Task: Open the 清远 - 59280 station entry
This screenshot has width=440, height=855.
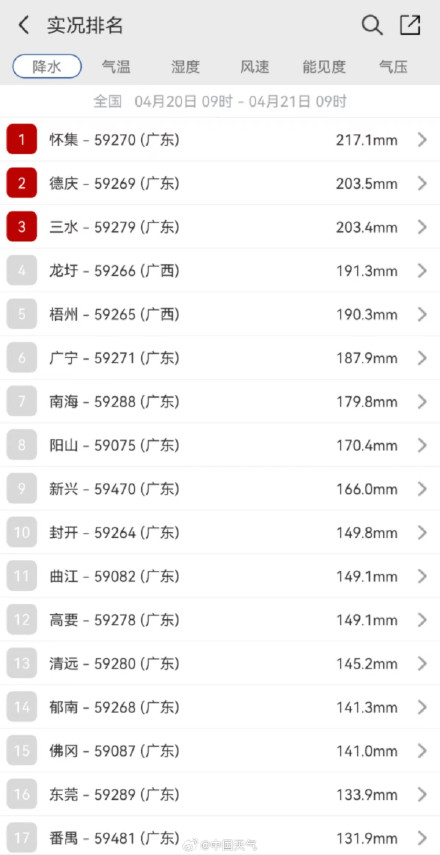Action: (x=220, y=663)
